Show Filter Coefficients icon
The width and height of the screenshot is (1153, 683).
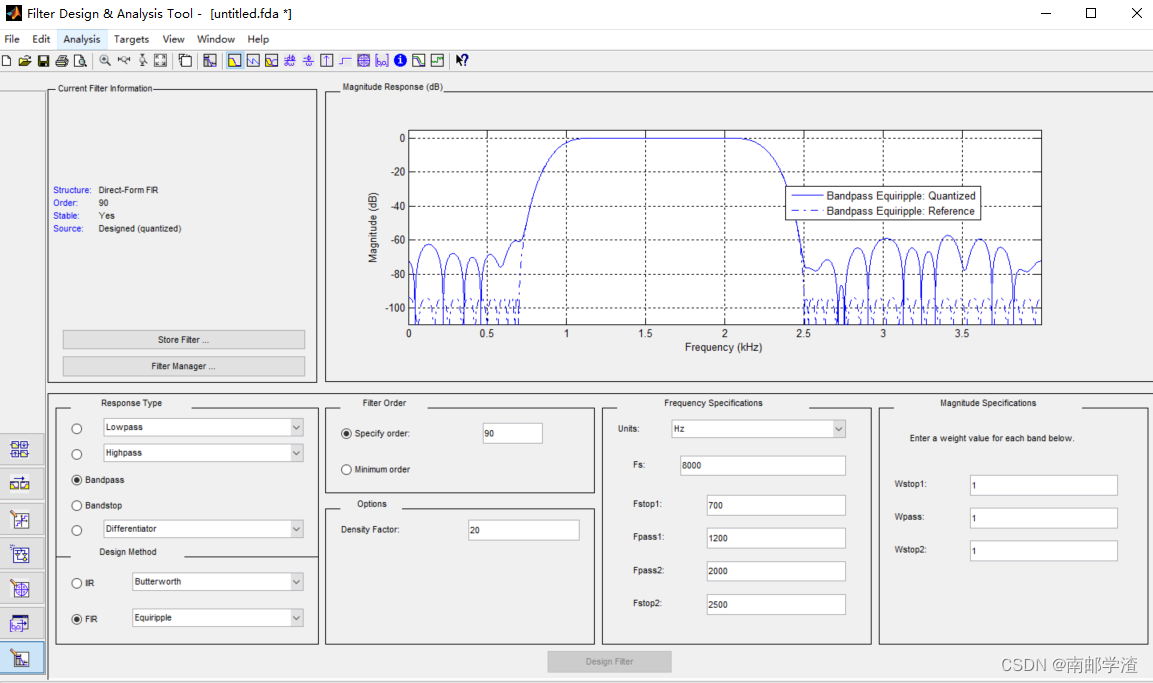[382, 60]
